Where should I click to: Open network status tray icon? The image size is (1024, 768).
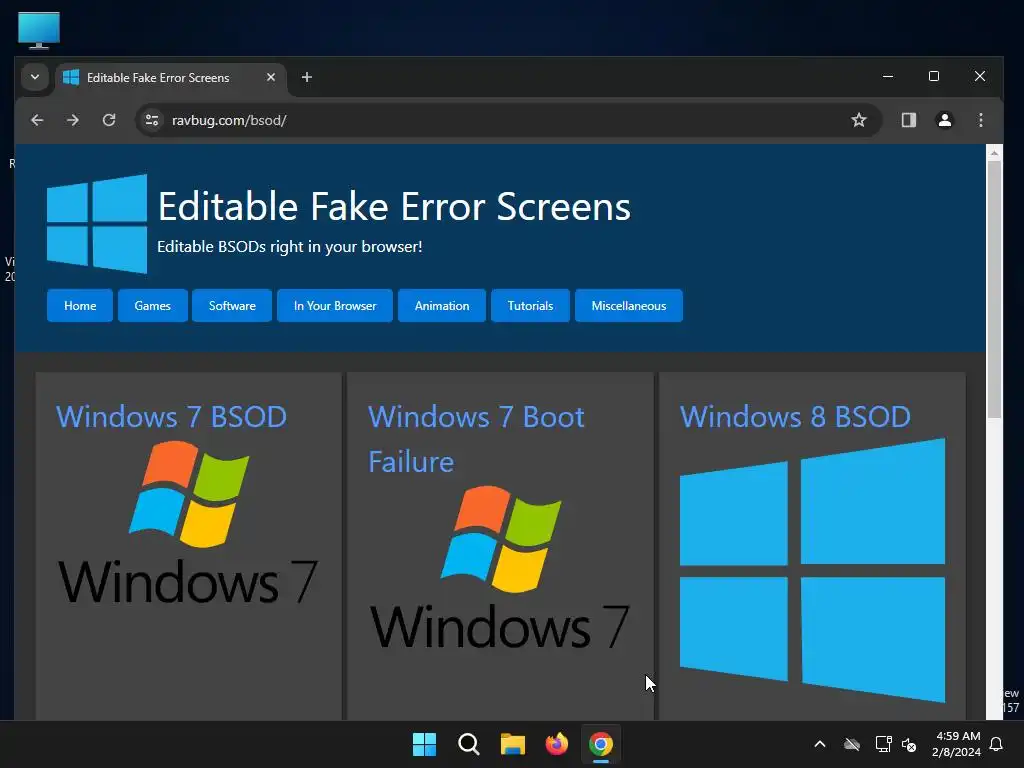(x=883, y=744)
